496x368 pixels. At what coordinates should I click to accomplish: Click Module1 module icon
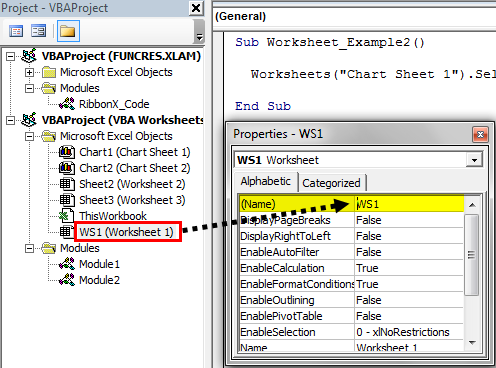point(67,264)
